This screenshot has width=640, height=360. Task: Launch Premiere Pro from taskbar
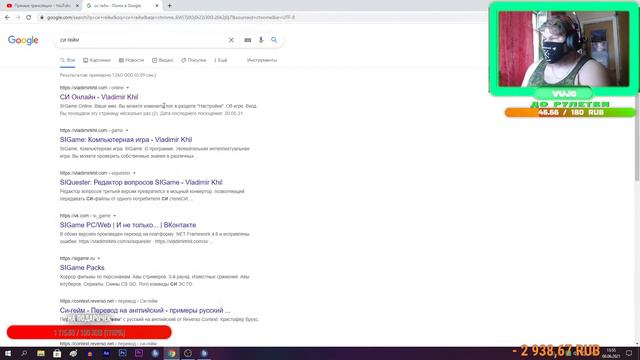(x=139, y=353)
